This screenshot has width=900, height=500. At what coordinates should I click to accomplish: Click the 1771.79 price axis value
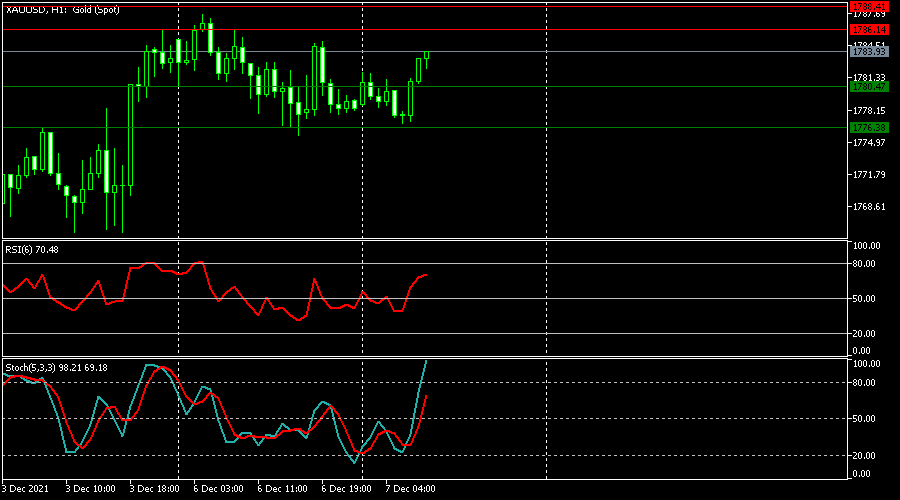tap(869, 175)
